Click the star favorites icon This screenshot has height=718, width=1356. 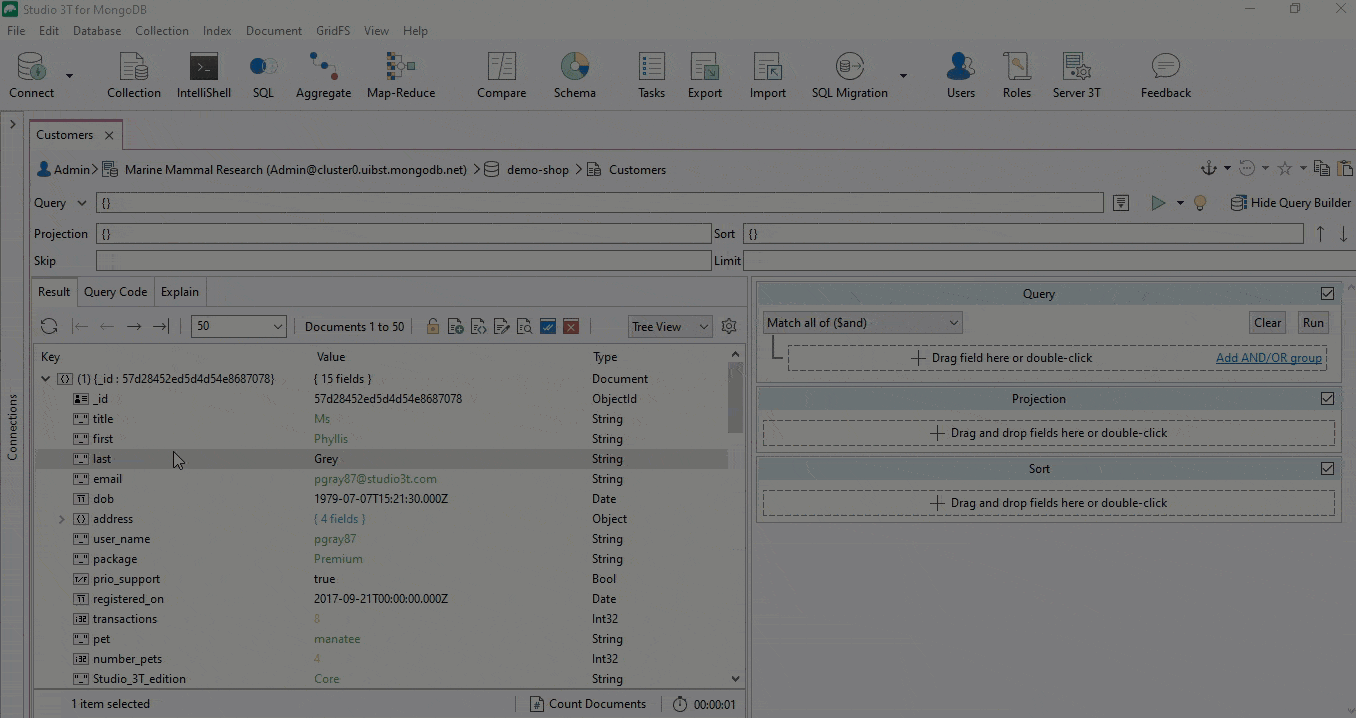coord(1285,169)
